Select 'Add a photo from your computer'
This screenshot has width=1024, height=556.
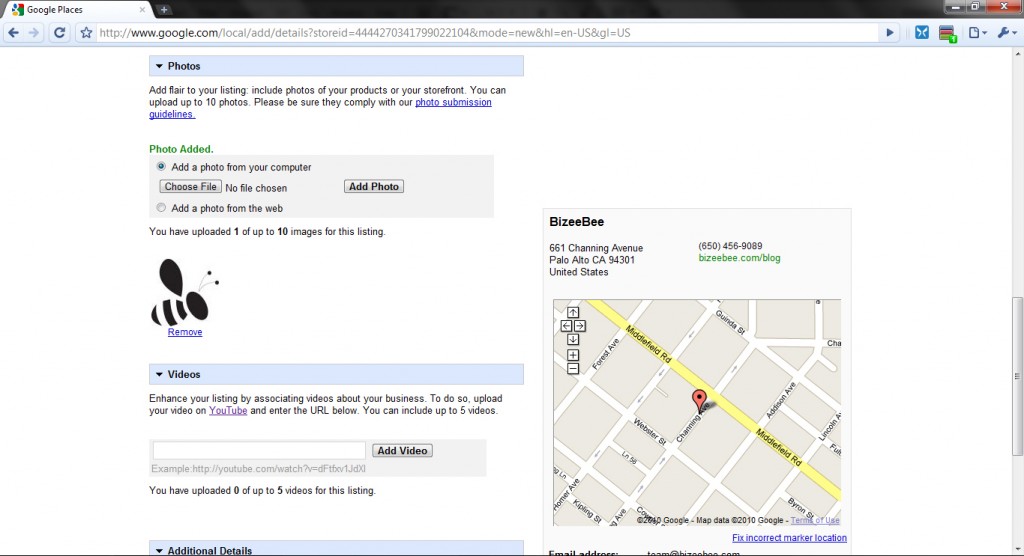click(x=161, y=167)
